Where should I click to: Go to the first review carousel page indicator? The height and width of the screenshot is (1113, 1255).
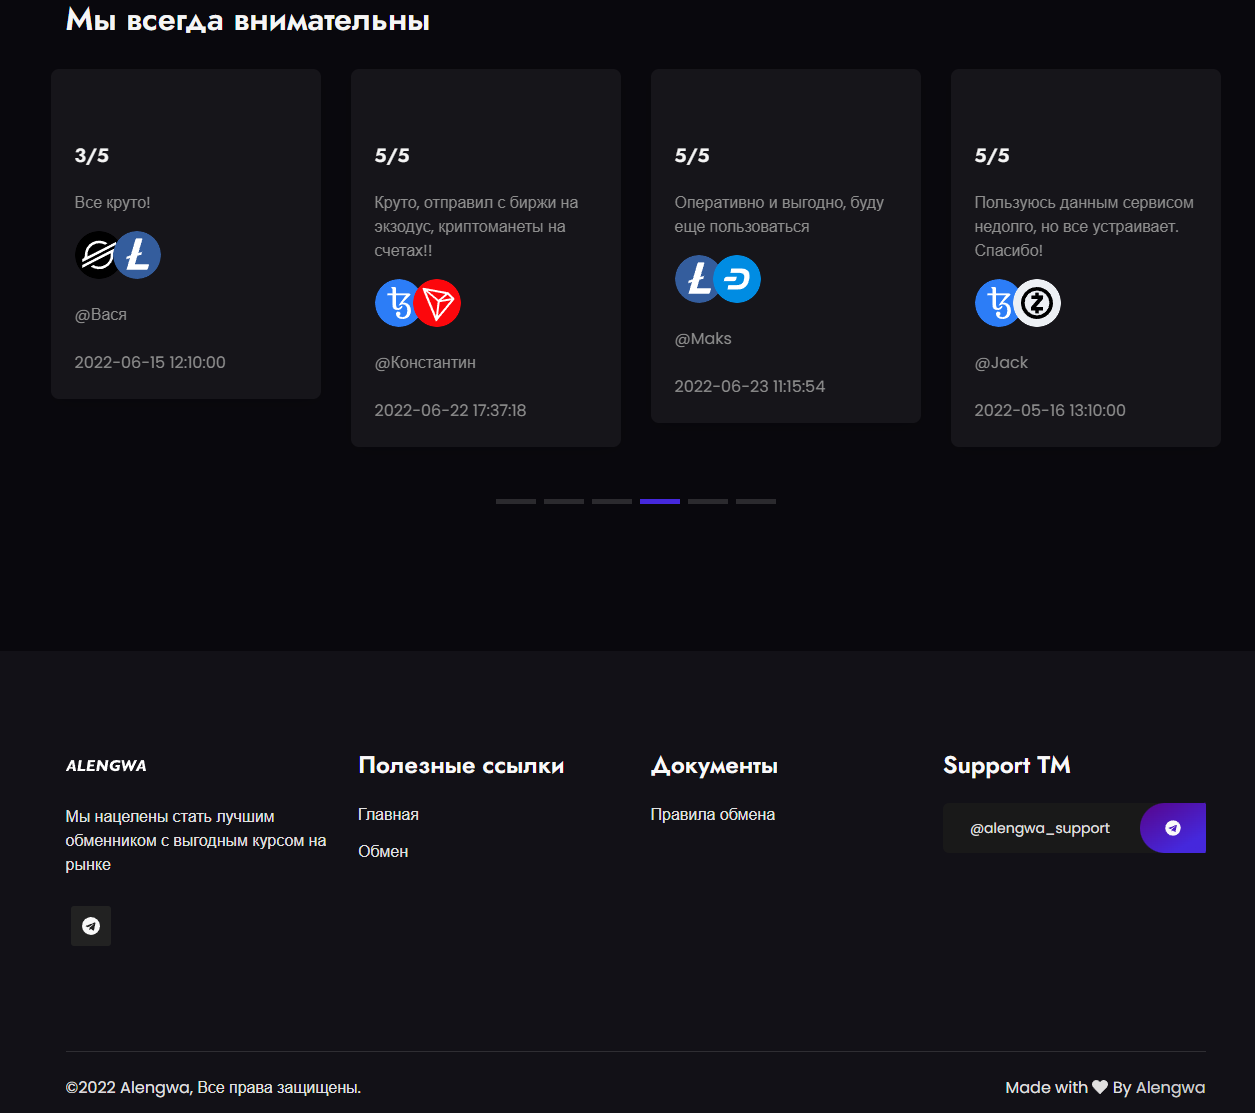(x=516, y=501)
